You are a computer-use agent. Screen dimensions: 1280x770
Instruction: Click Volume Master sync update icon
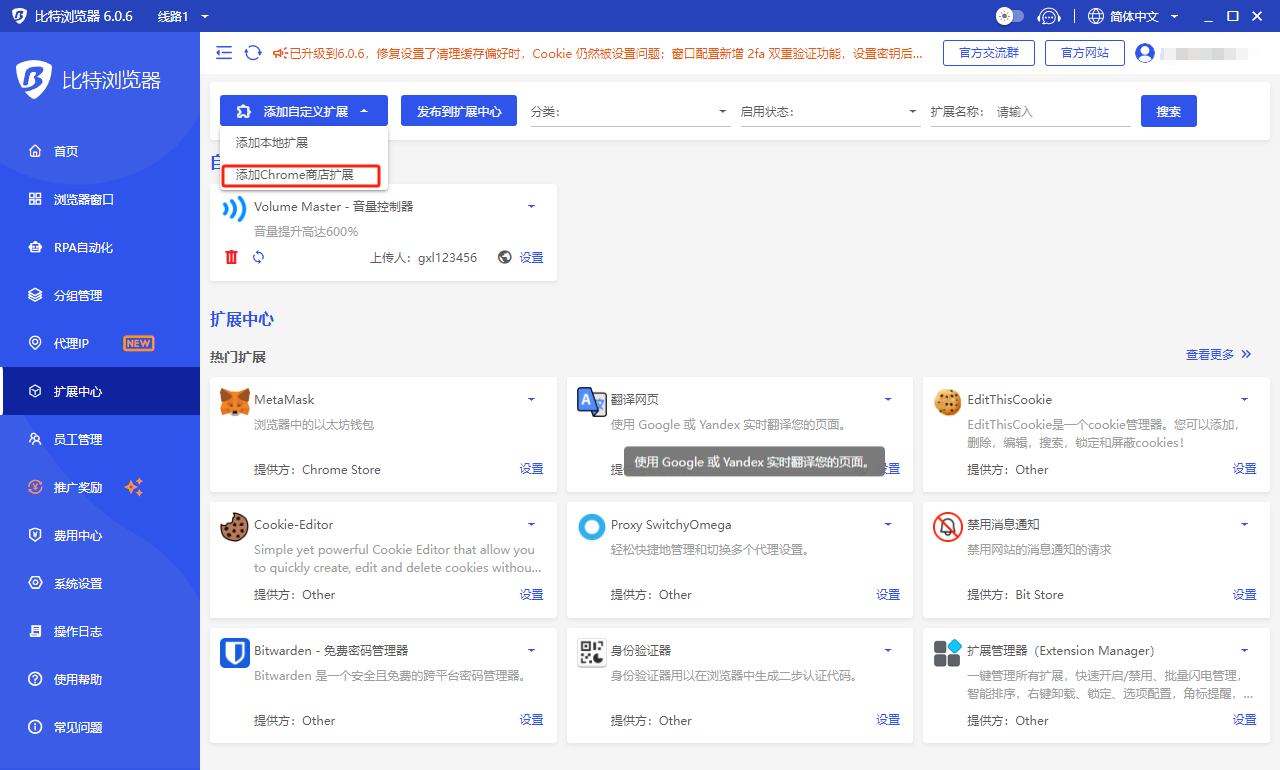point(258,257)
